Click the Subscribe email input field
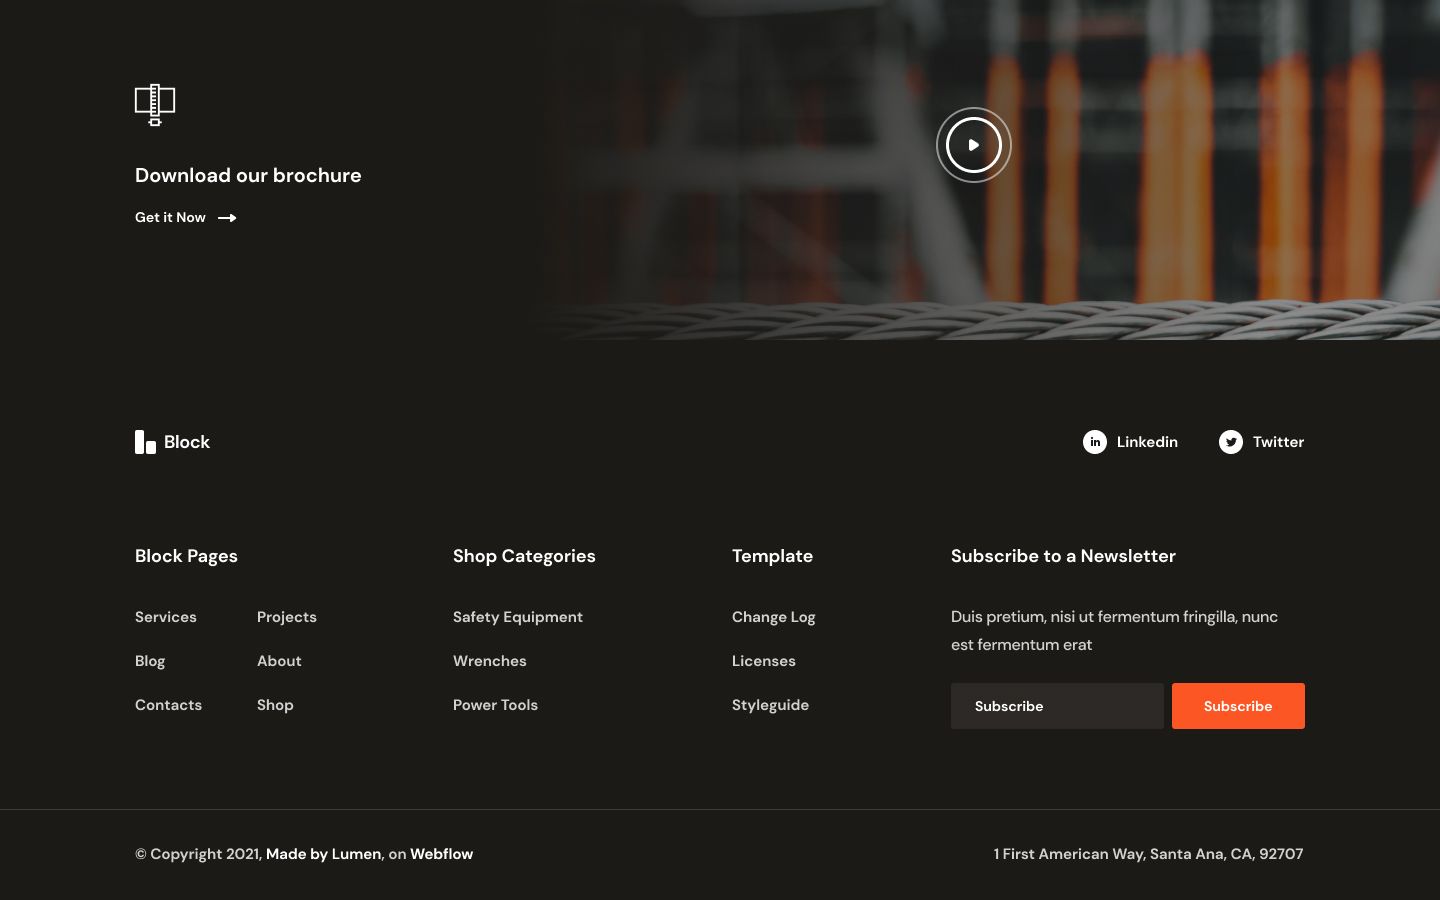1440x900 pixels. click(x=1057, y=706)
